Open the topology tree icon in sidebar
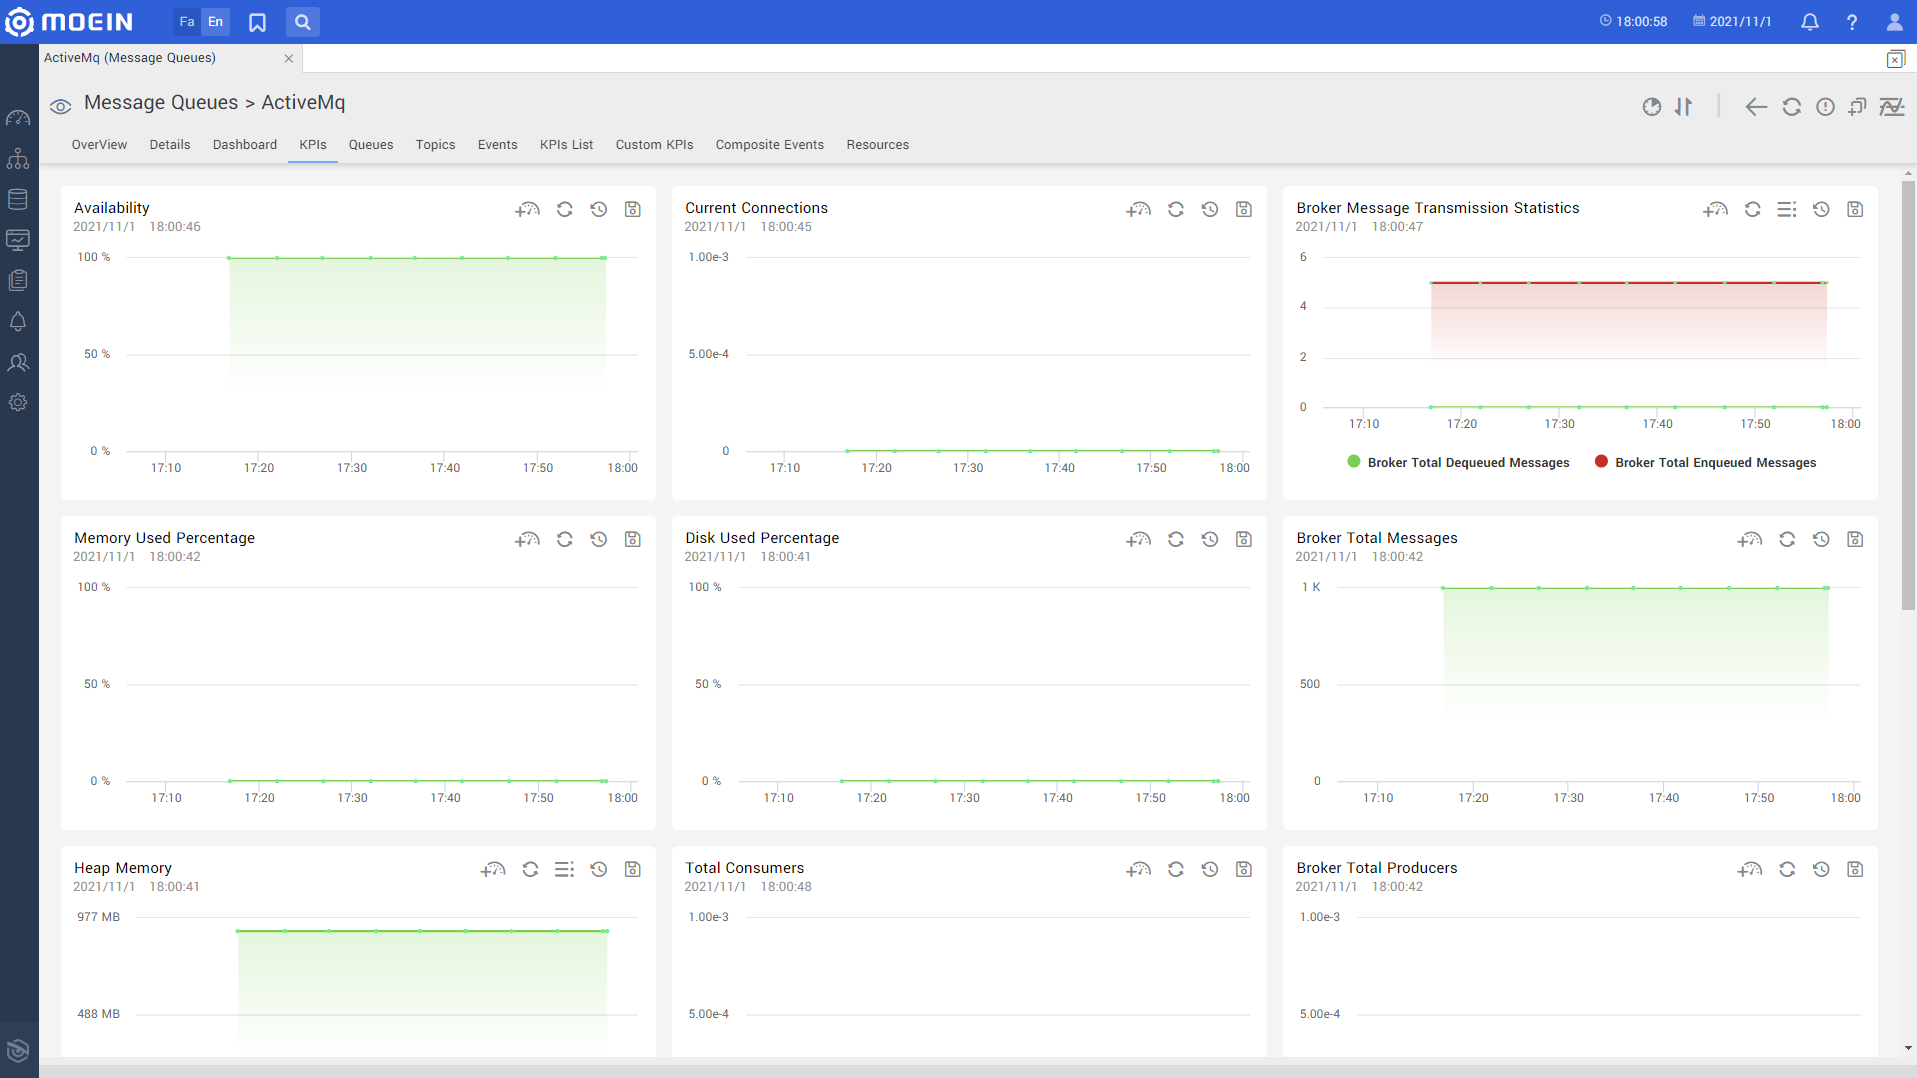Screen dimensions: 1917x1078 coord(18,158)
